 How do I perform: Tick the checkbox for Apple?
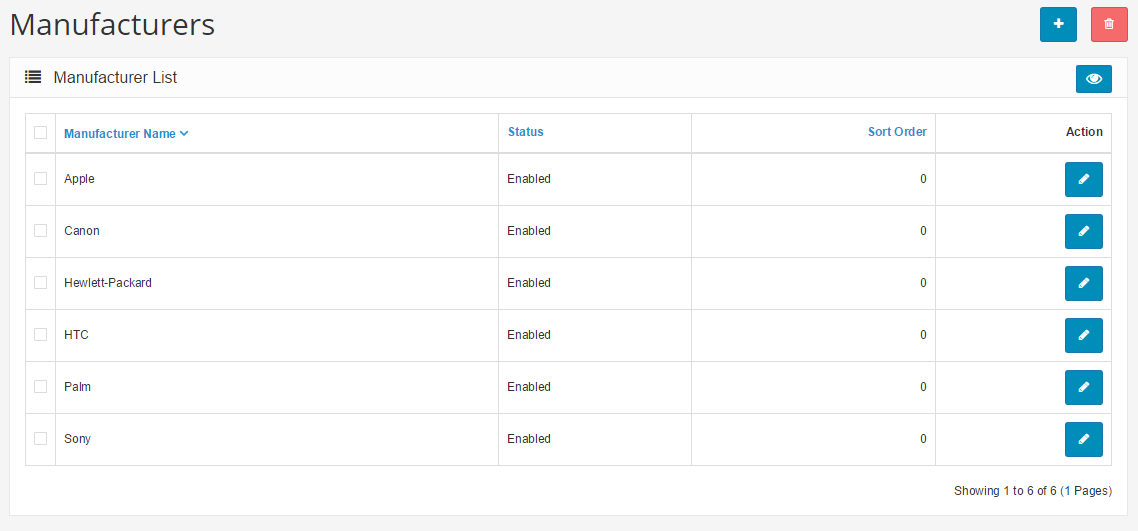pyautogui.click(x=41, y=178)
